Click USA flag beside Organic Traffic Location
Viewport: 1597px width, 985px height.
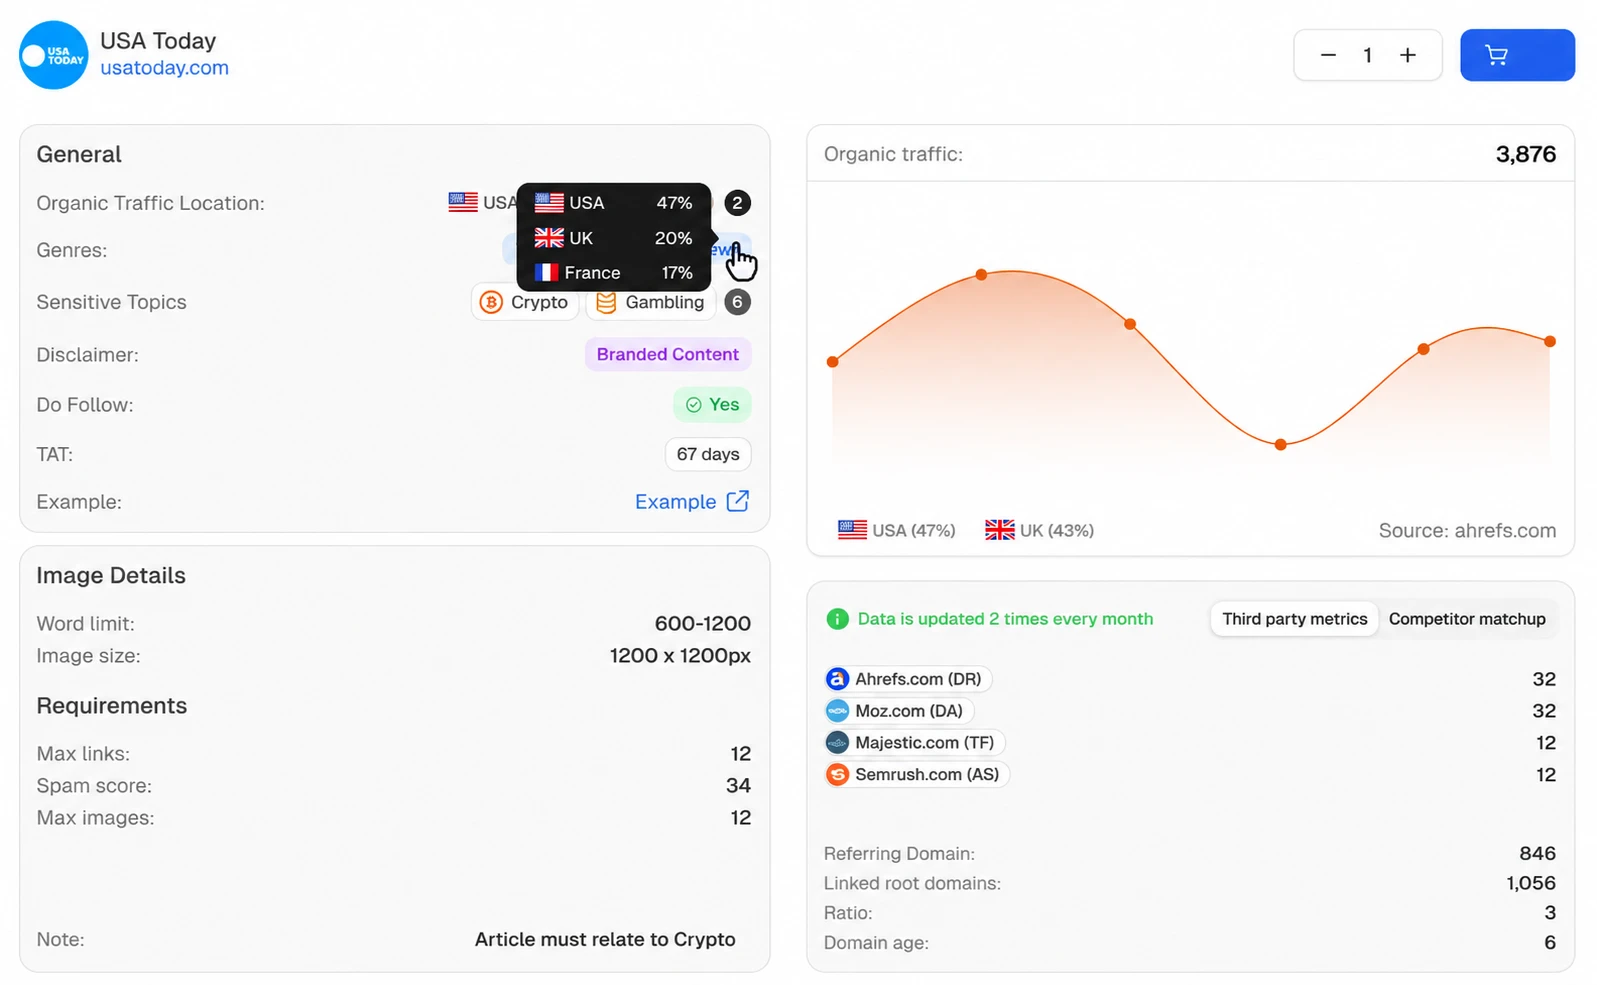click(463, 202)
